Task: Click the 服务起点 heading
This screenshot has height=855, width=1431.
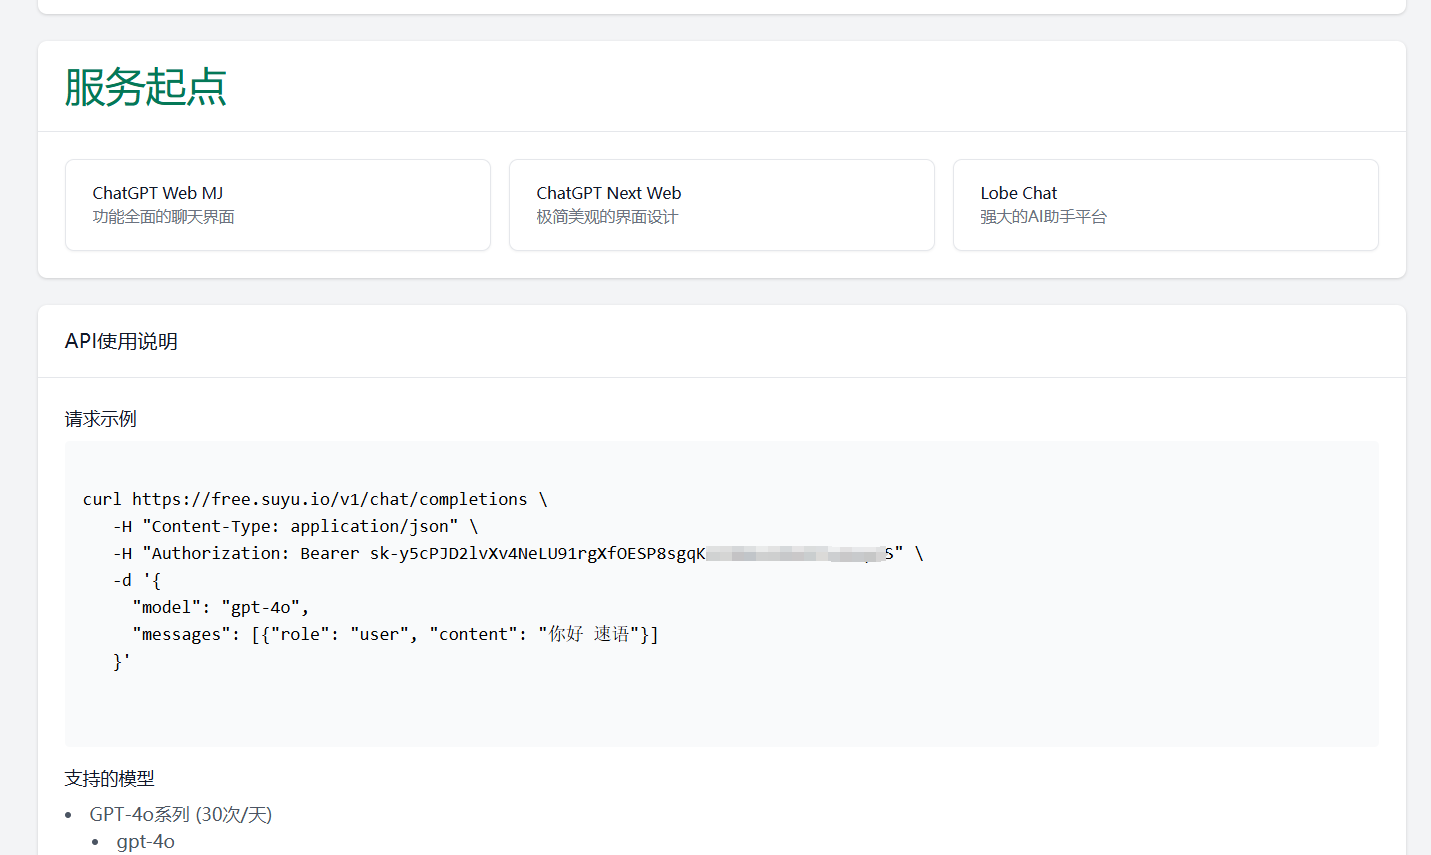Action: point(146,87)
